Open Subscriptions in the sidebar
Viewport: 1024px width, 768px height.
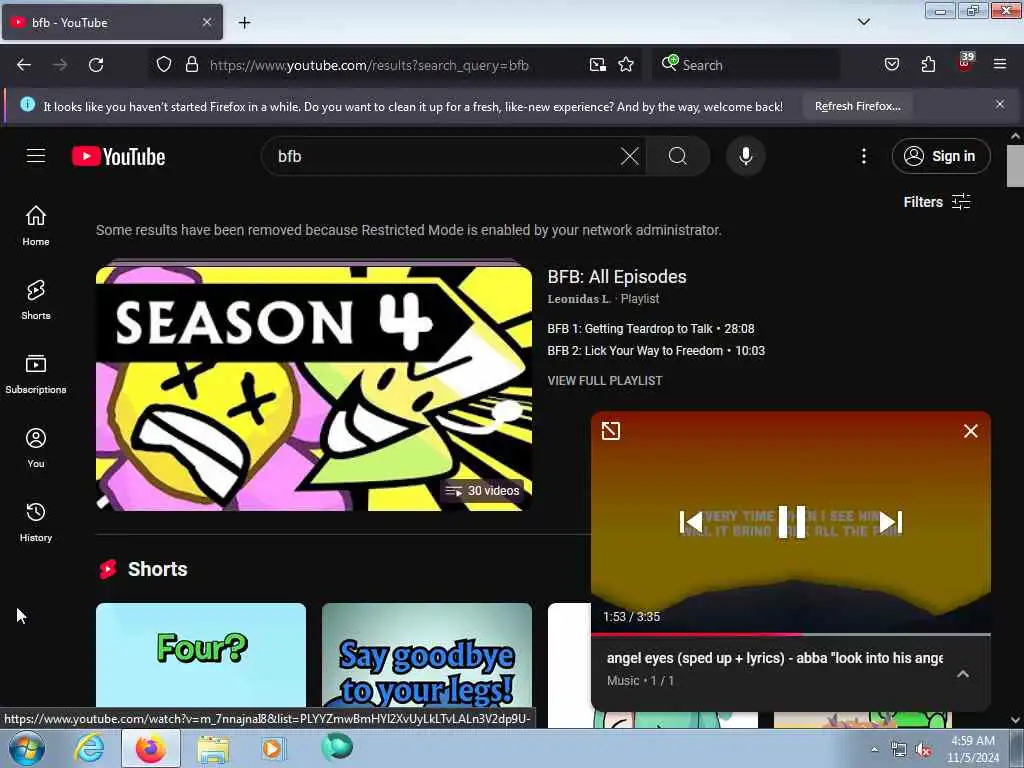(x=36, y=374)
